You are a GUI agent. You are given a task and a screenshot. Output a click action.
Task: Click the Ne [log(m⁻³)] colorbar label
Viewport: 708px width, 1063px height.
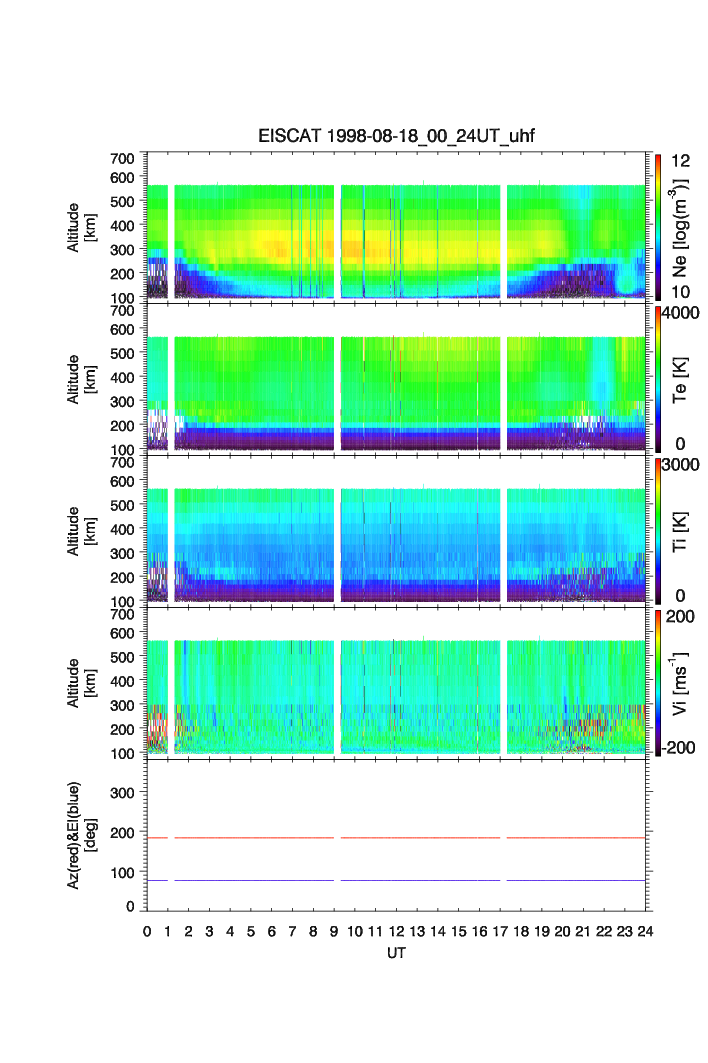tap(683, 225)
